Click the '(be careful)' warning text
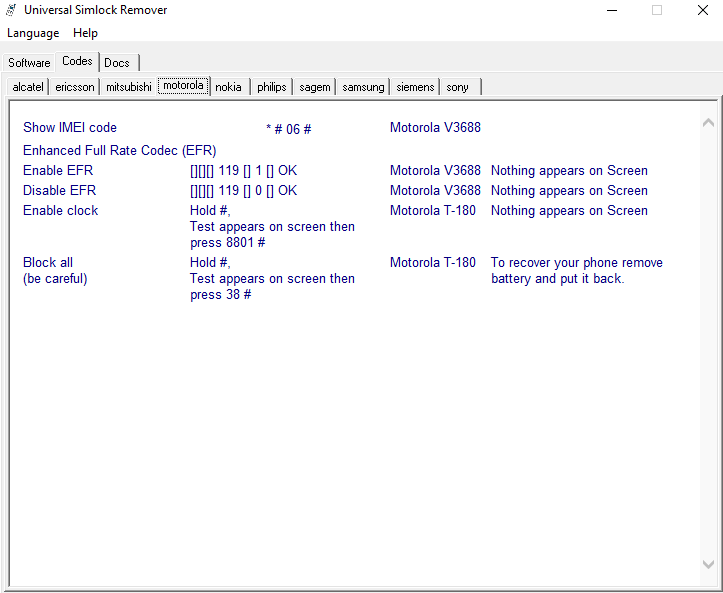 55,279
